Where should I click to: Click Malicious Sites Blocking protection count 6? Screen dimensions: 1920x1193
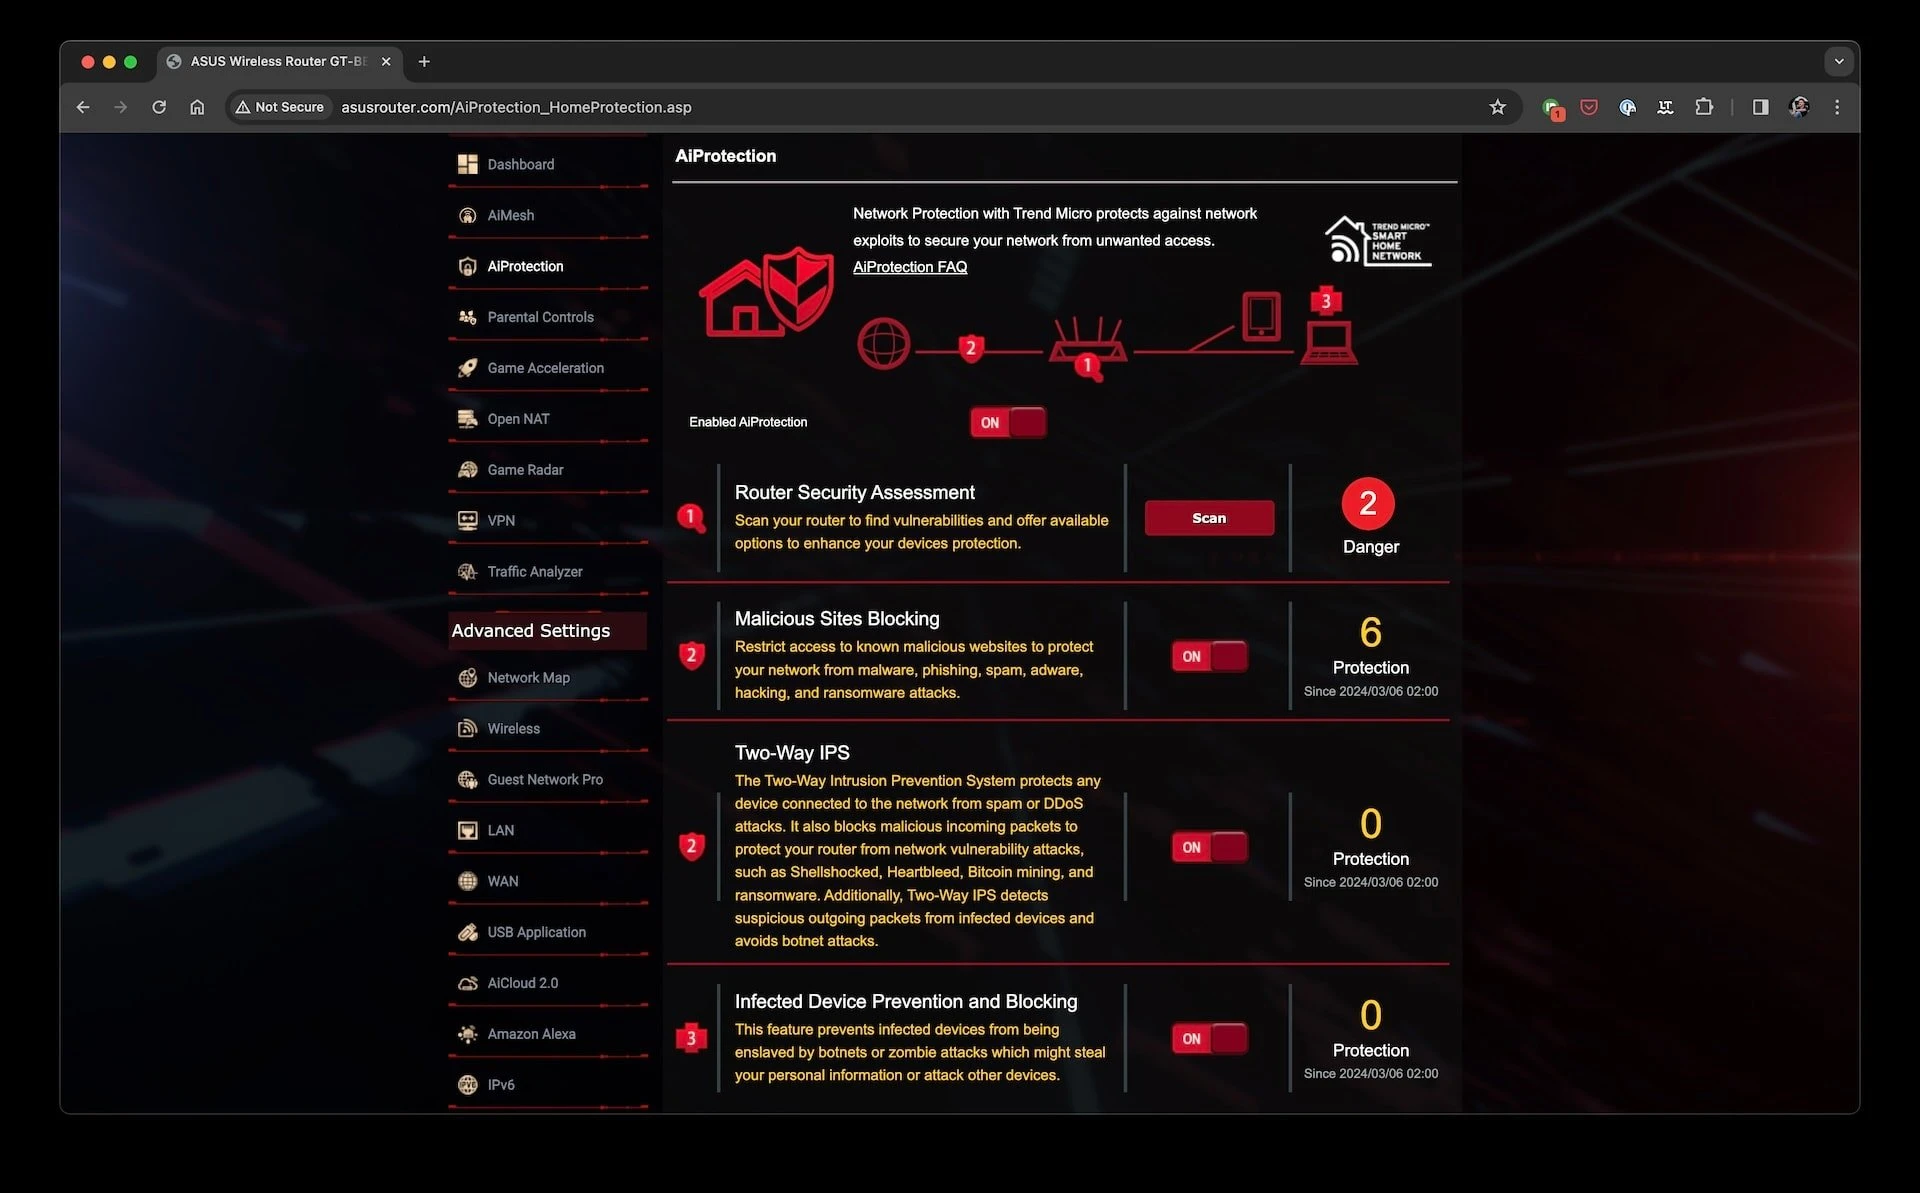(1371, 632)
